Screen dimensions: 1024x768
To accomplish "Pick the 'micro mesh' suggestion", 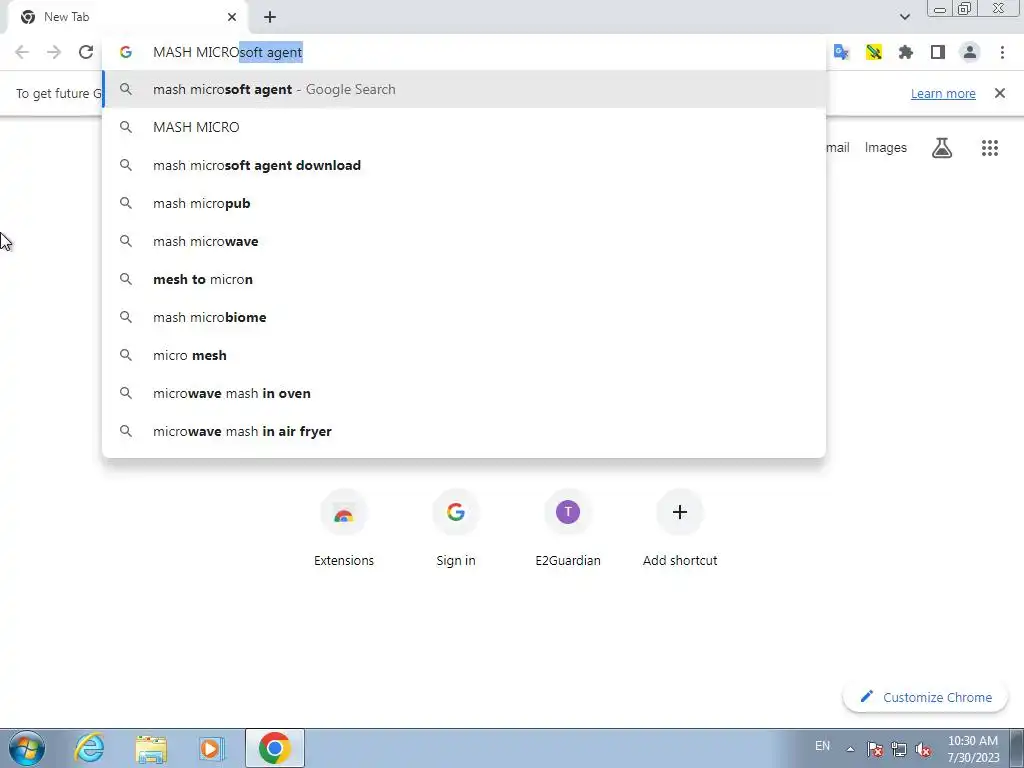I will [x=464, y=355].
